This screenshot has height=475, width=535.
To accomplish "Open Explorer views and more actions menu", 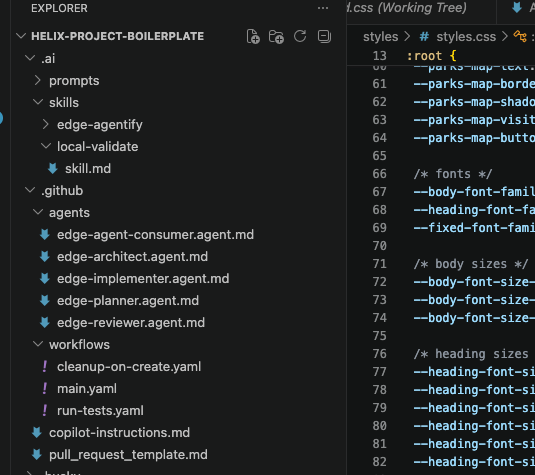I will [323, 8].
